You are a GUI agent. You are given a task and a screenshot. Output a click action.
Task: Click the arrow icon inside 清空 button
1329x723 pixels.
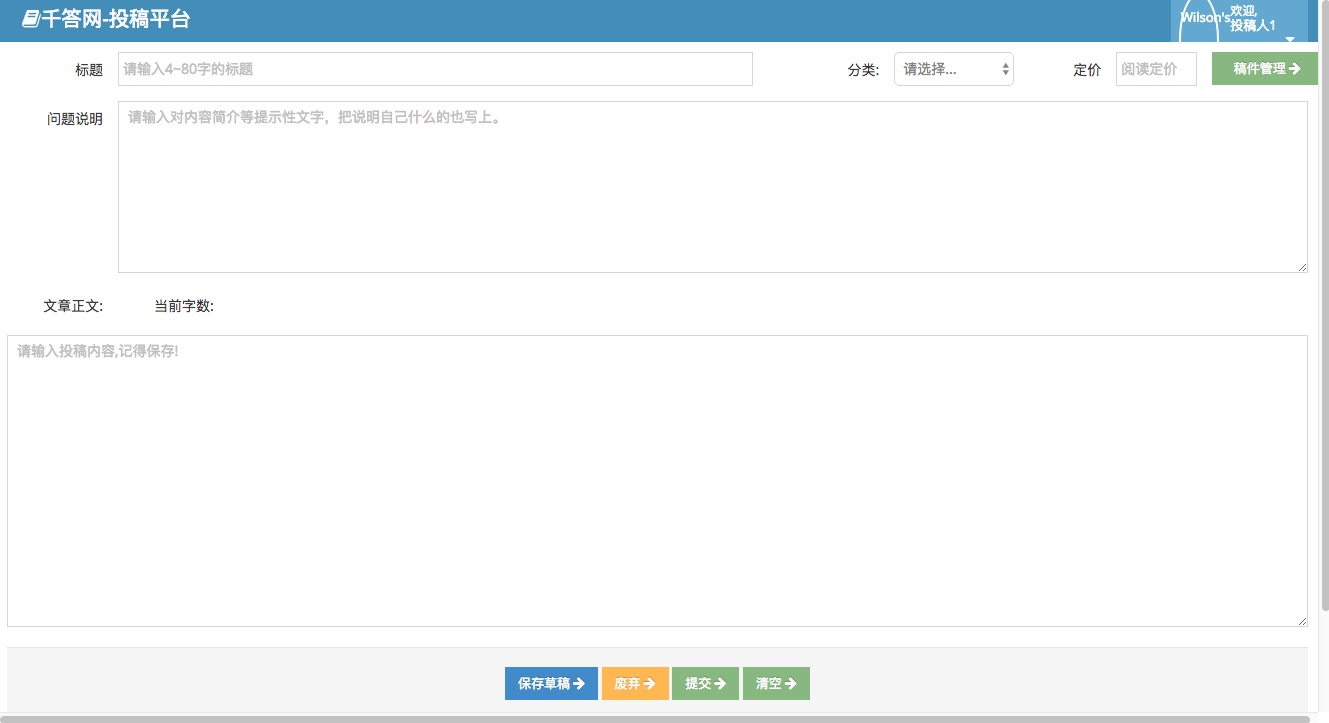coord(793,683)
